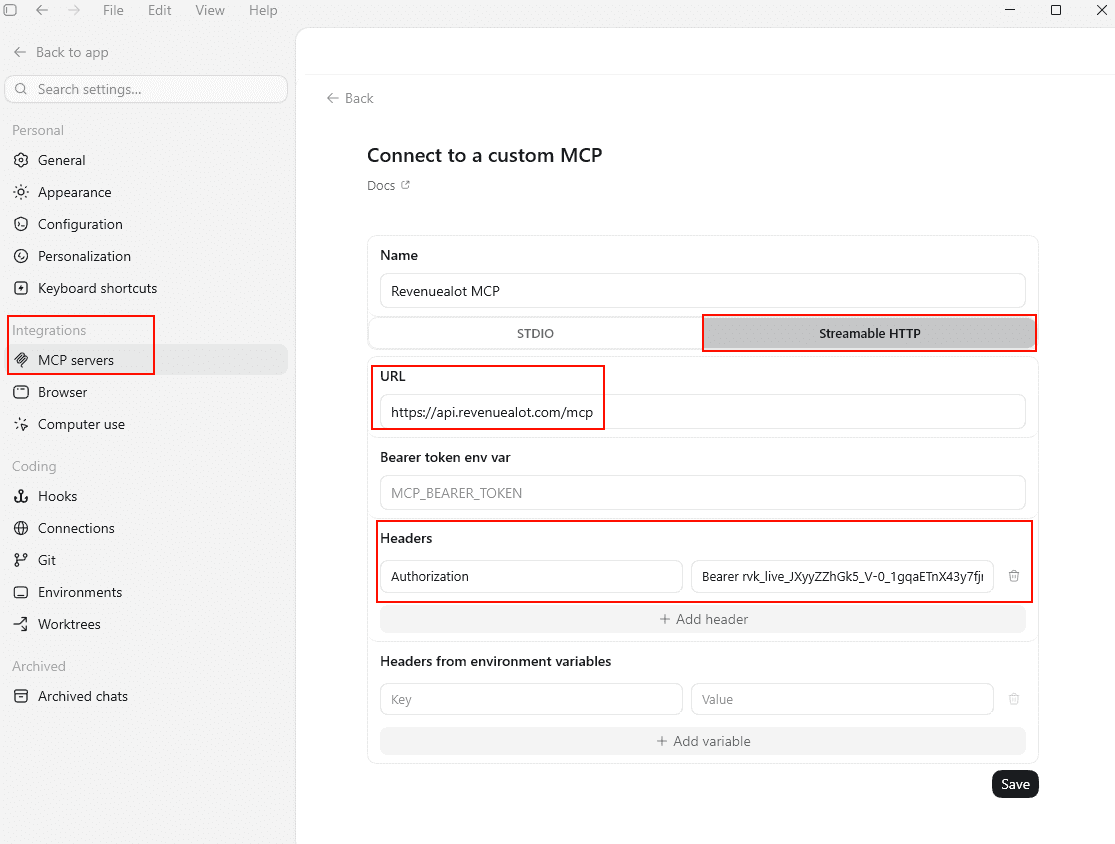Click the back arrow in title bar
This screenshot has width=1115, height=844.
(x=42, y=10)
